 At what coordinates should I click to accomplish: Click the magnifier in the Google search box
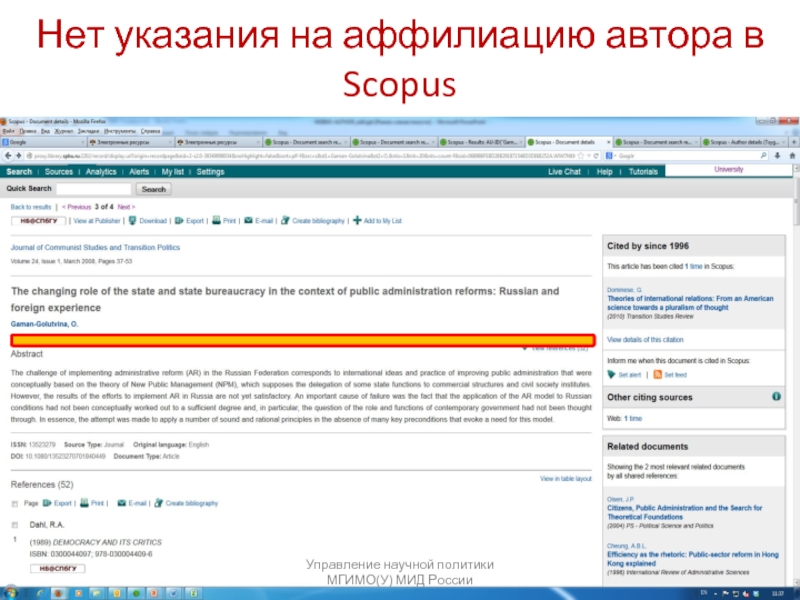coord(763,156)
